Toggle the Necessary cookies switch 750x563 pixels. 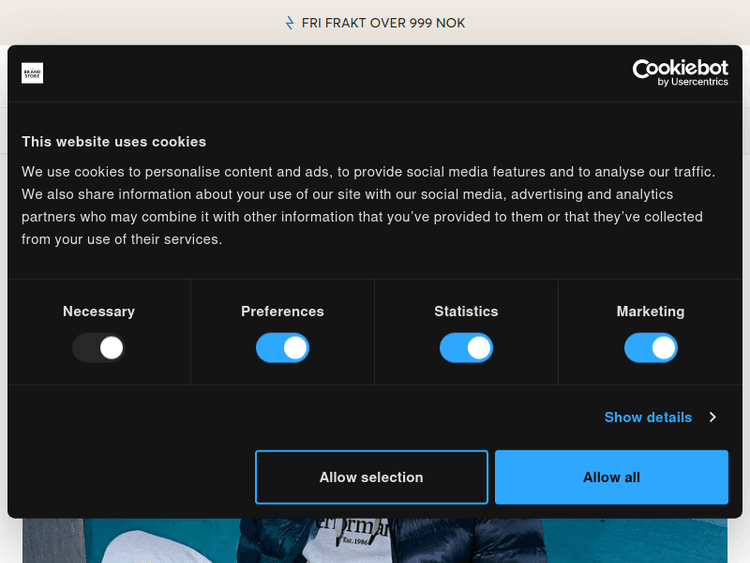[98, 348]
